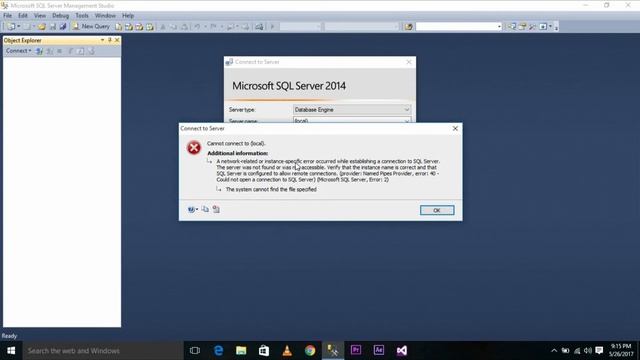Open Task View on taskbar

pos(195,351)
